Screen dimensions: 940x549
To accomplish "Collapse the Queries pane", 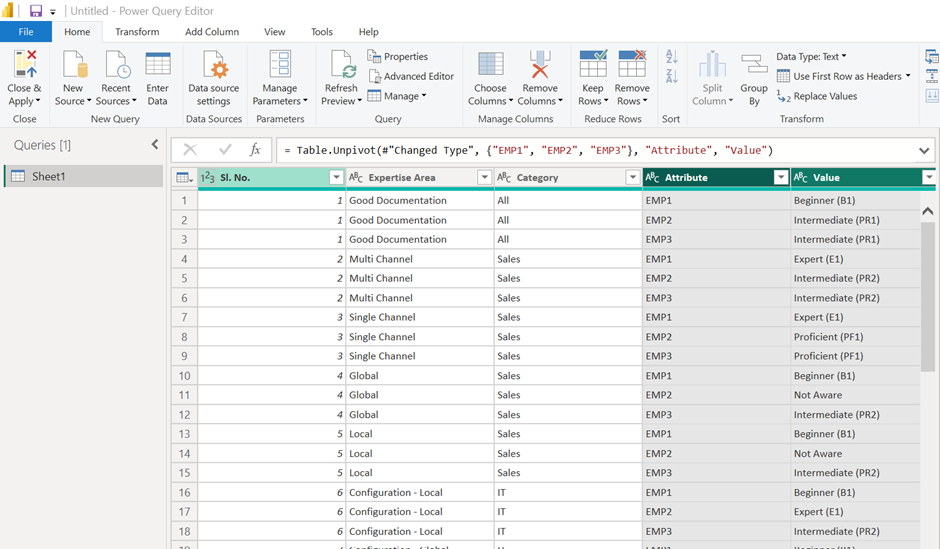I will (x=155, y=144).
